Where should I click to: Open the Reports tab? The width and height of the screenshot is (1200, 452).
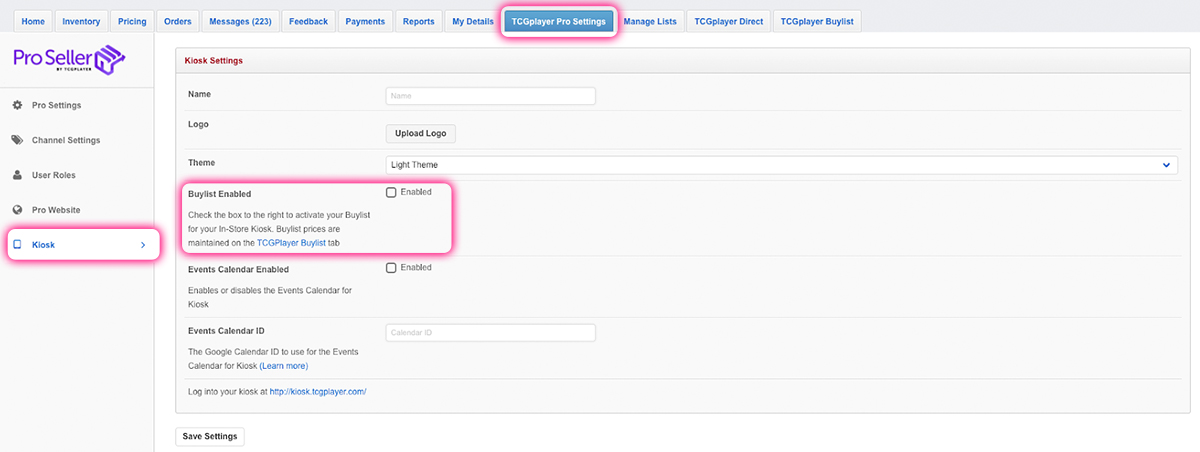point(418,21)
